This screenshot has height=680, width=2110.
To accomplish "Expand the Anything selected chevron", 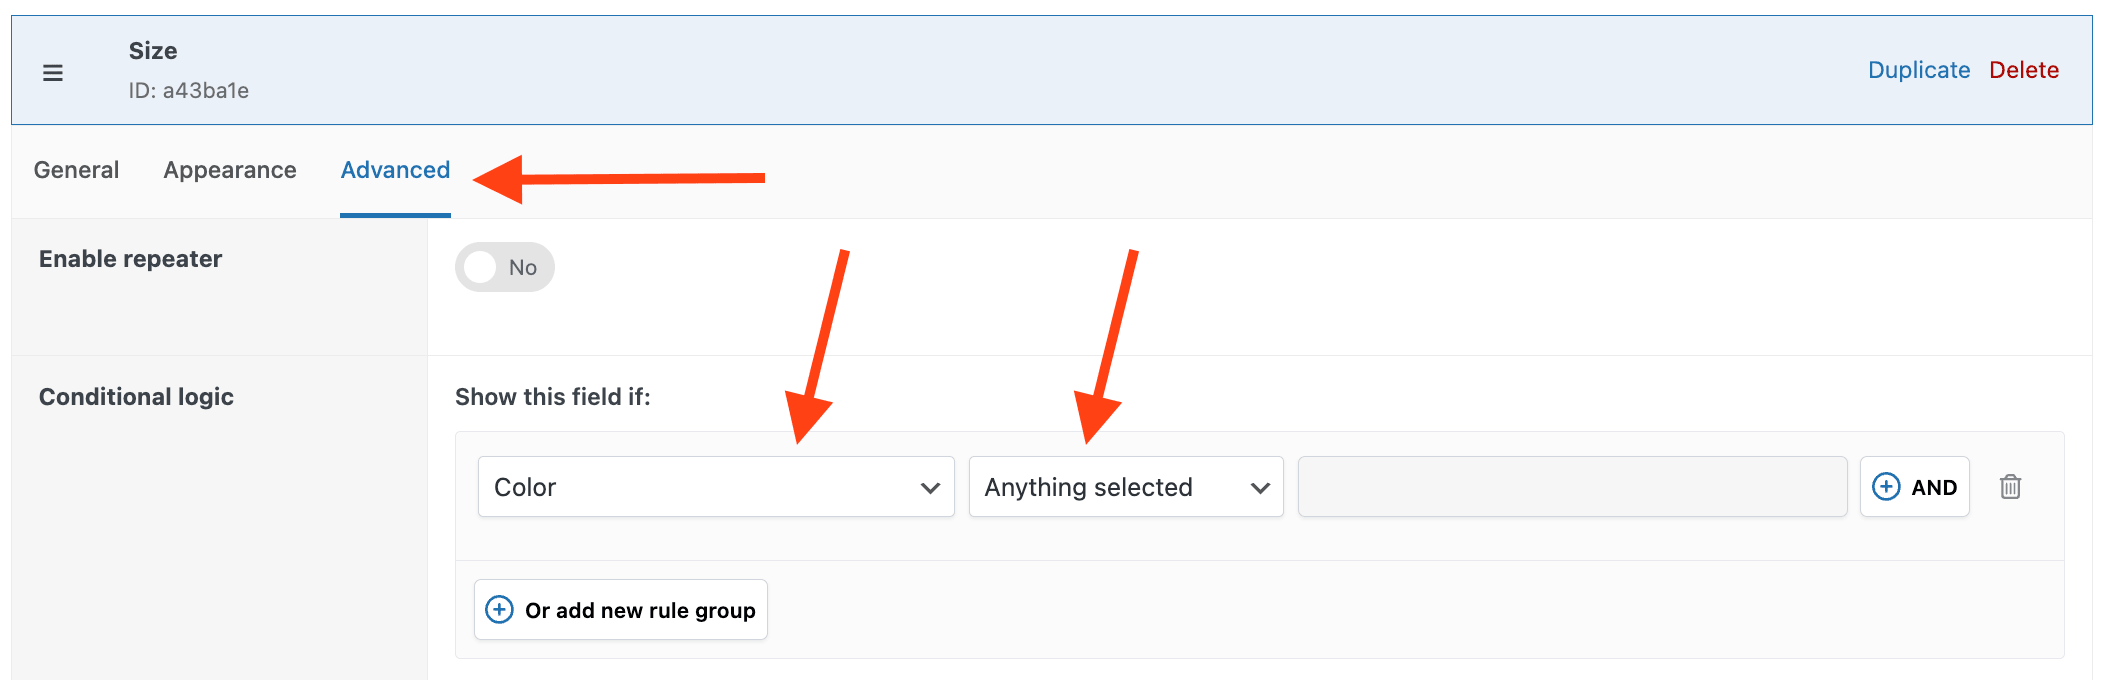I will [x=1259, y=487].
